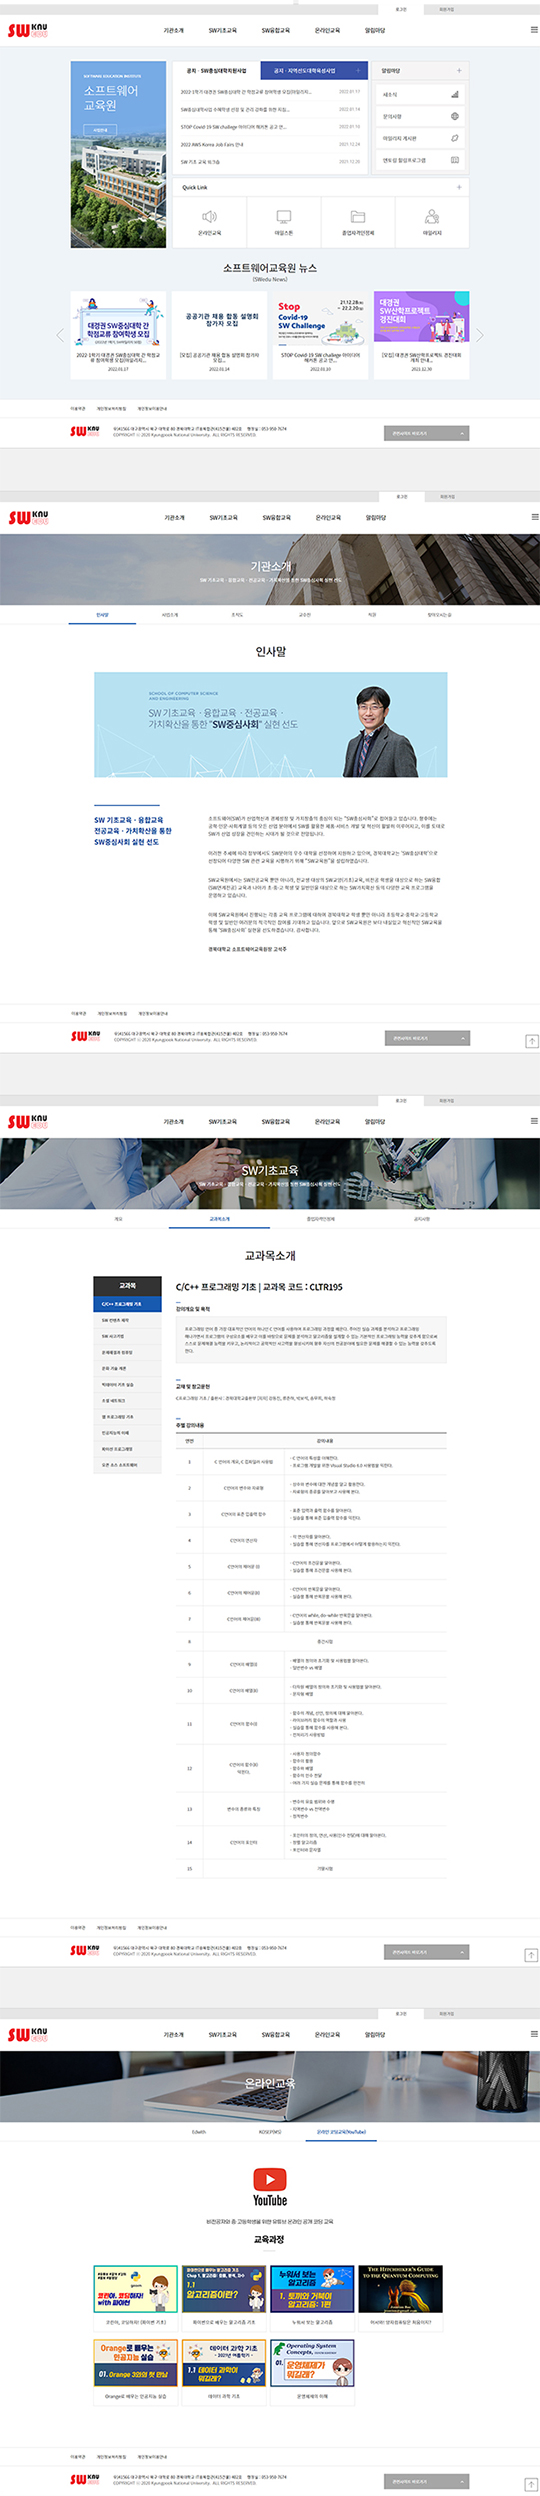540x2496 pixels.
Task: Switch to 공지 · 지역선도대학육성사업 notice tab
Action: [304, 71]
